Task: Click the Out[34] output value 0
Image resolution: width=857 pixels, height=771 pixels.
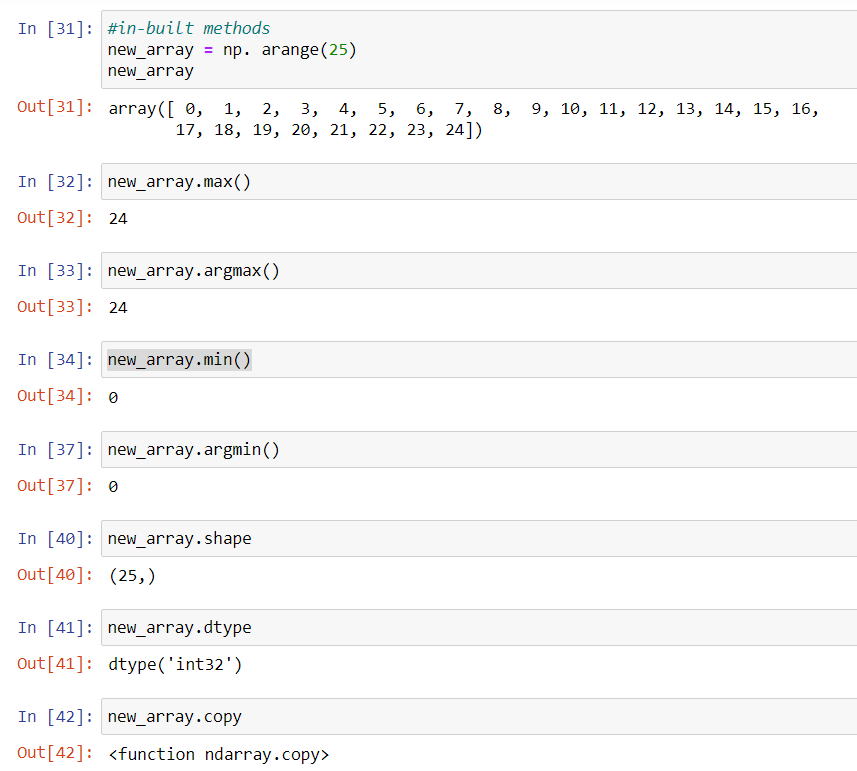Action: (113, 397)
